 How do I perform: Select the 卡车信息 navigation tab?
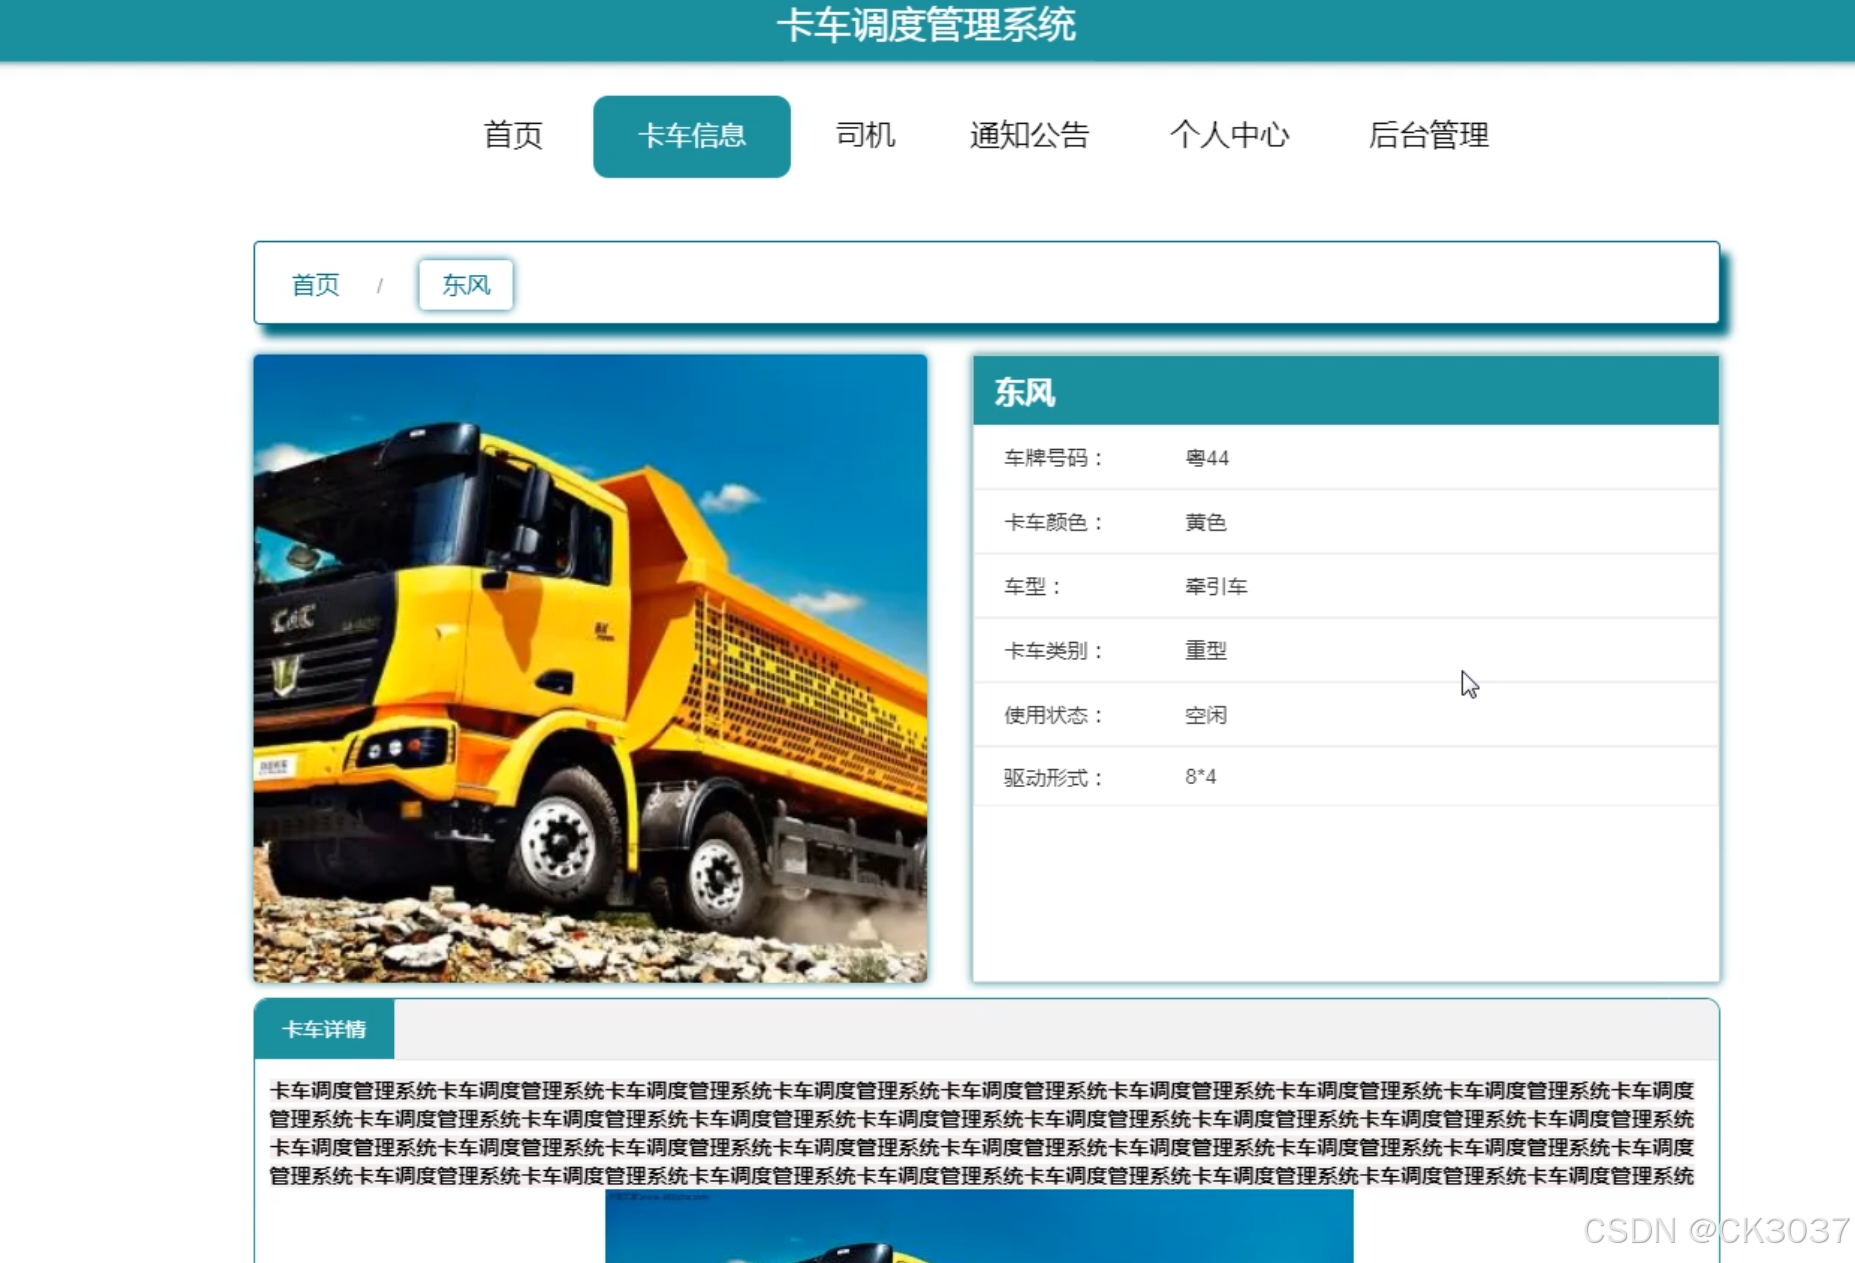coord(691,136)
